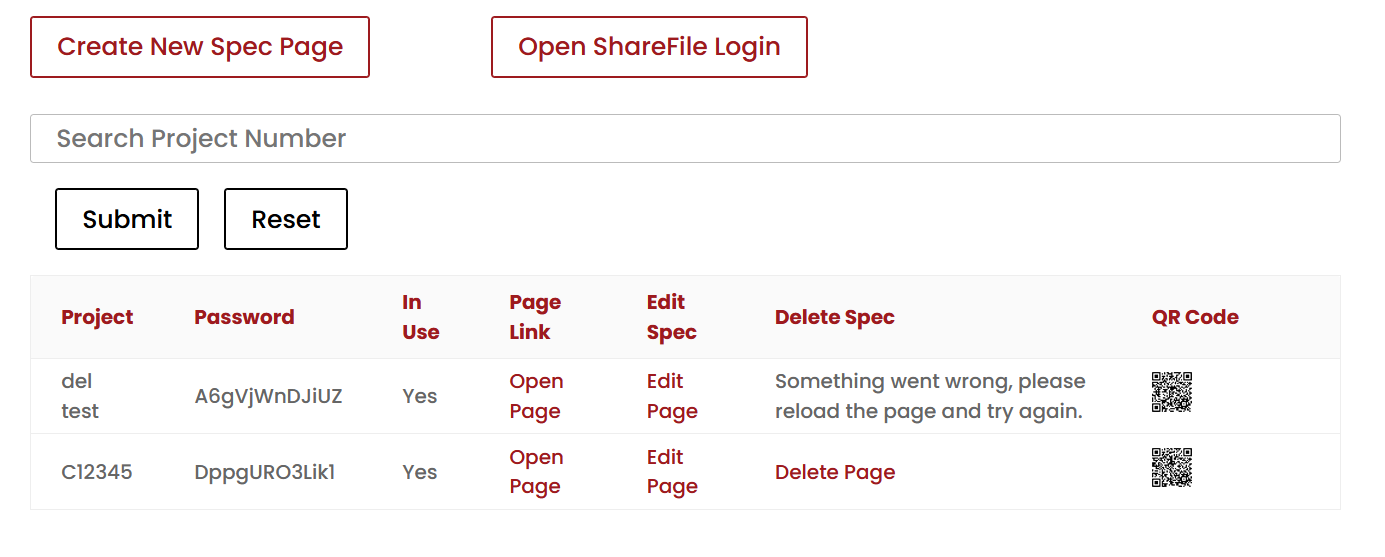Open Page link for C12345
The width and height of the screenshot is (1385, 557).
(536, 472)
